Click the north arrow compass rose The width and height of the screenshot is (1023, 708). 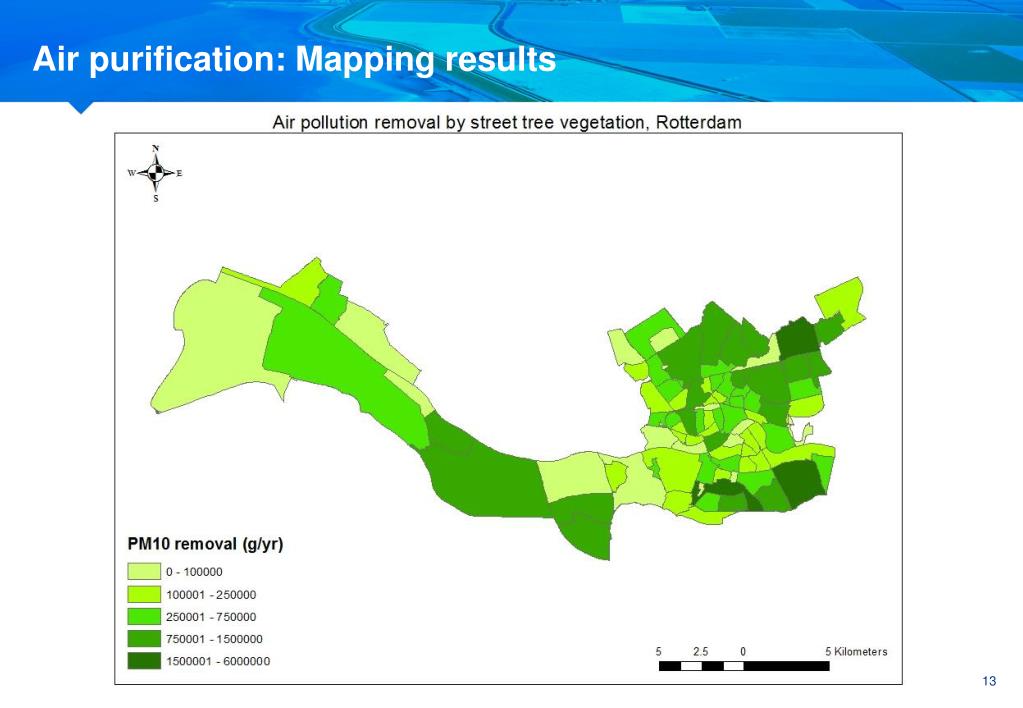click(155, 173)
